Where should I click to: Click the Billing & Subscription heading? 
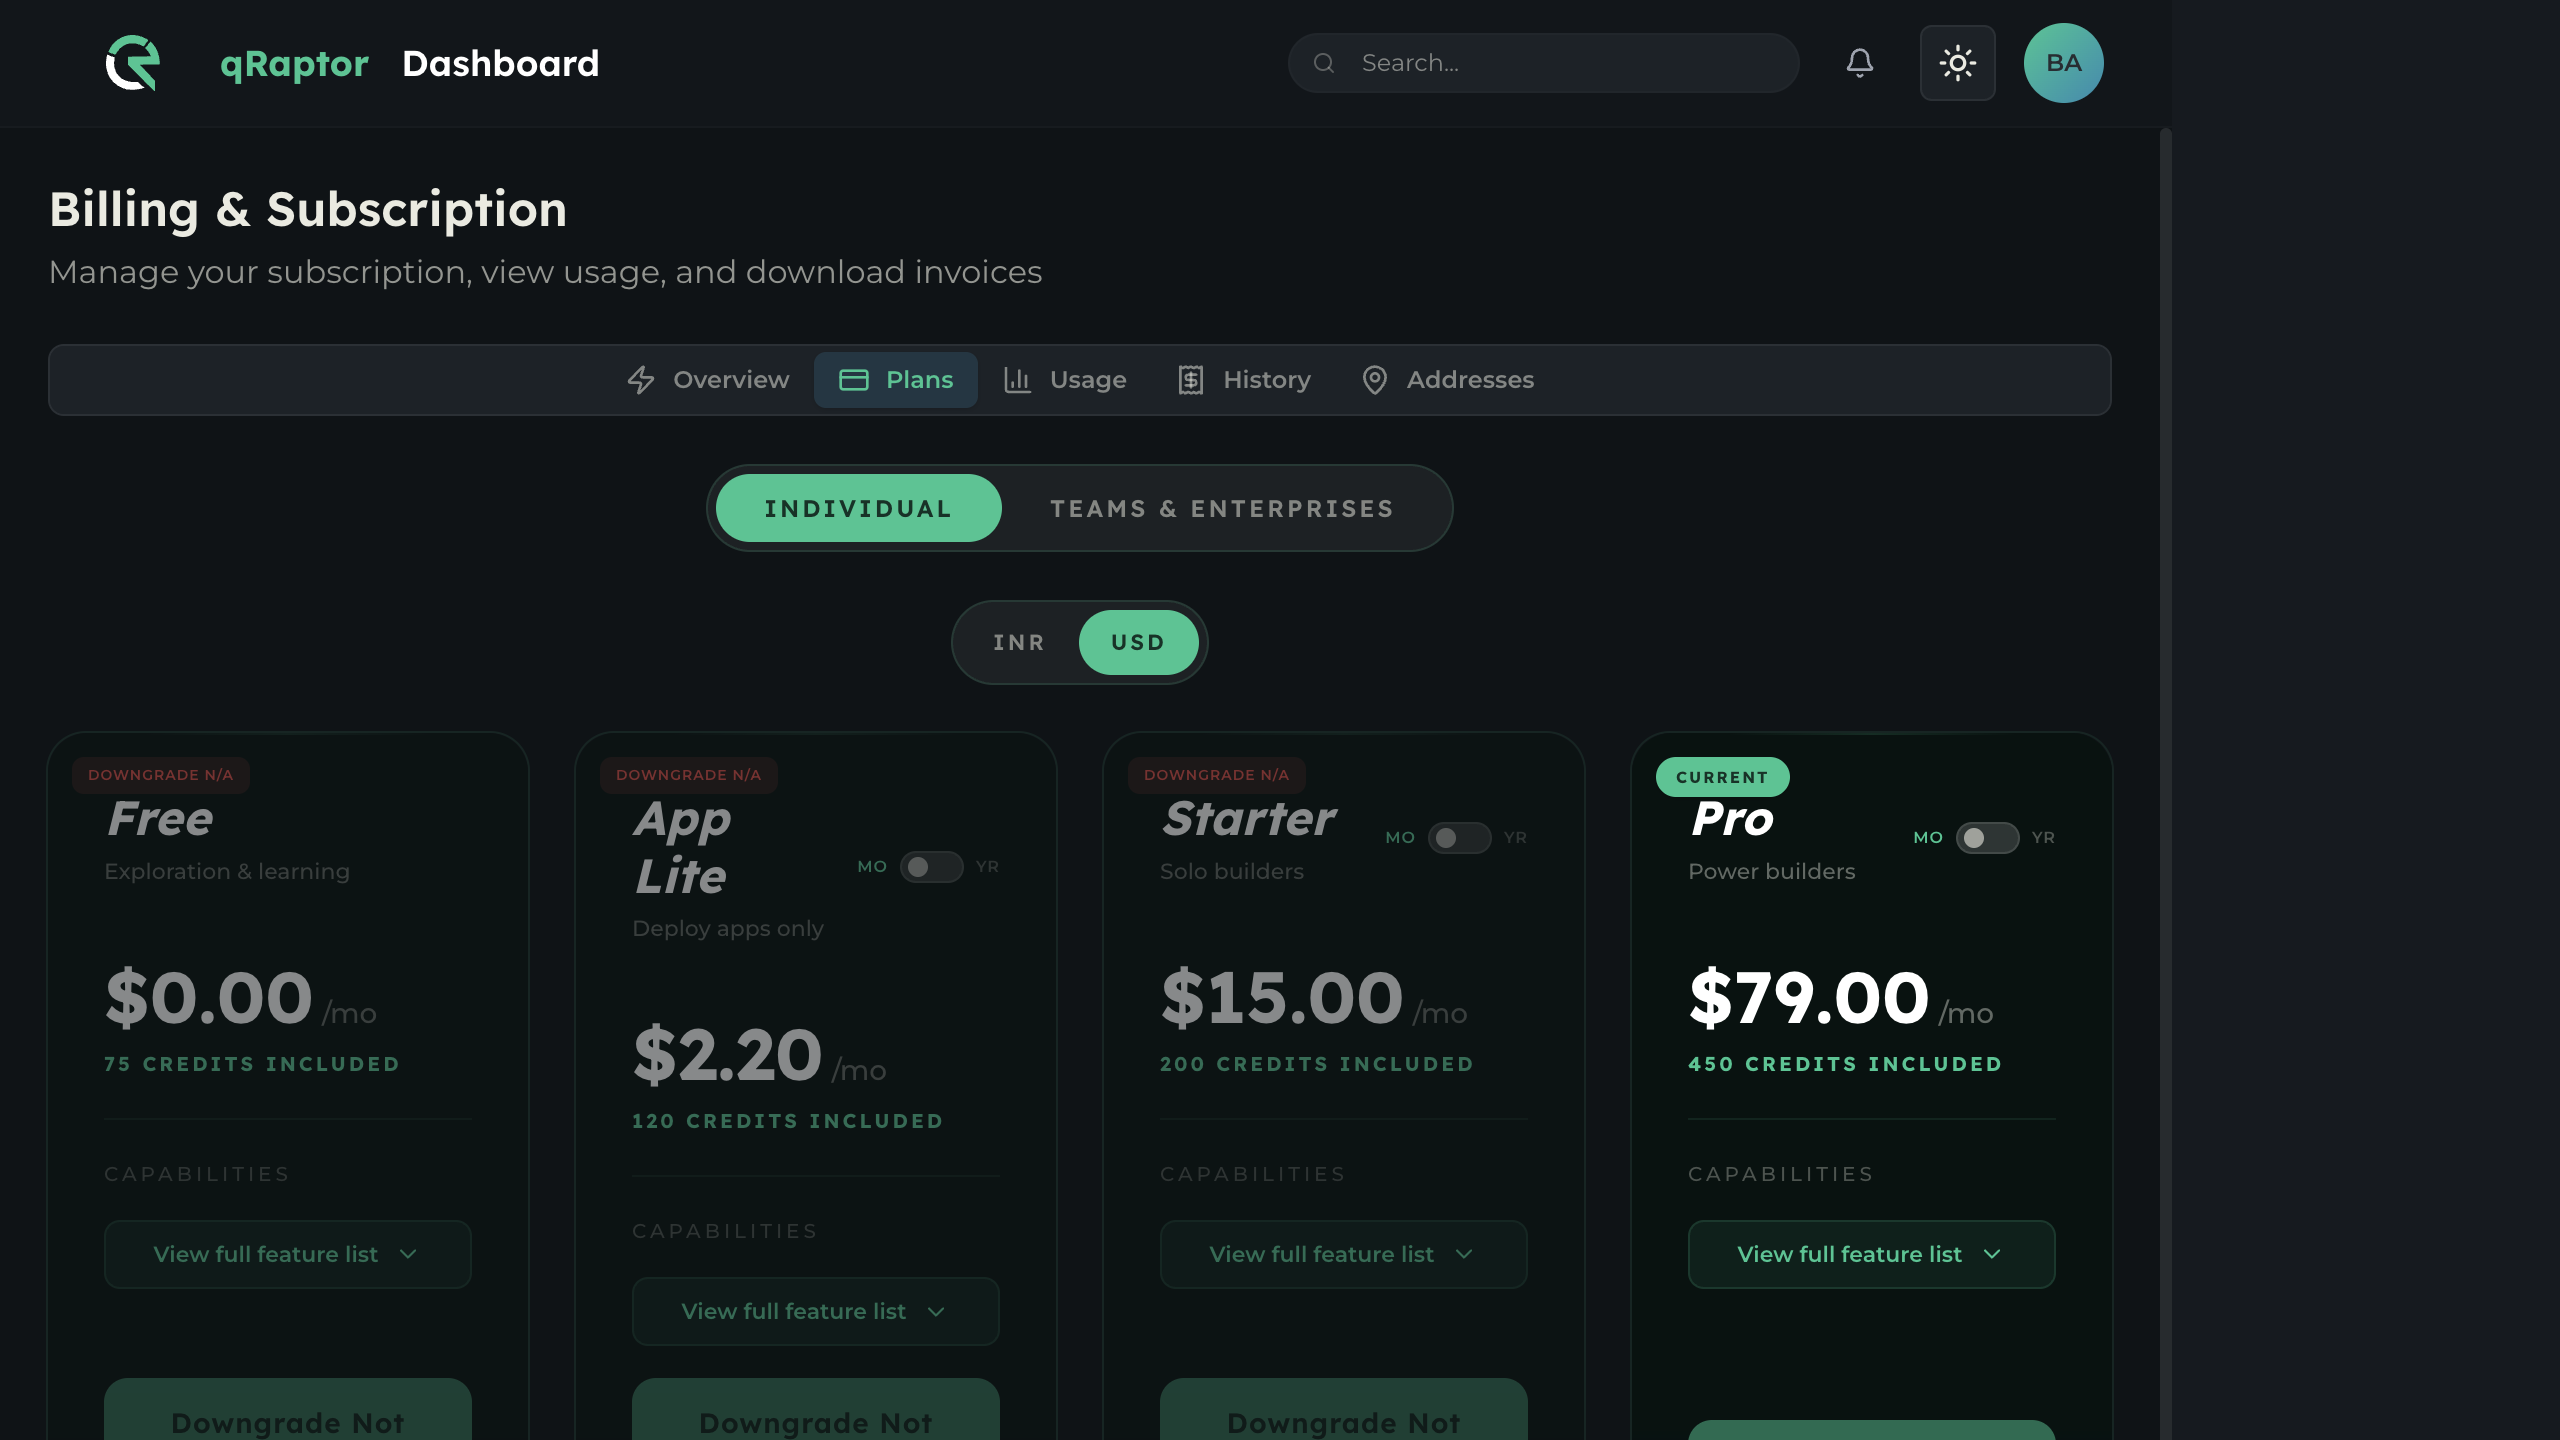(x=308, y=209)
